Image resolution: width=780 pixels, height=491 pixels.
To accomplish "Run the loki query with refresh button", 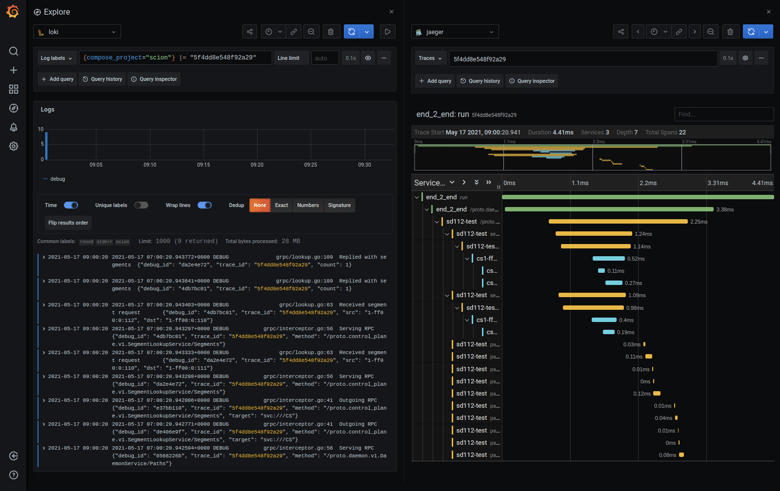I will (352, 32).
